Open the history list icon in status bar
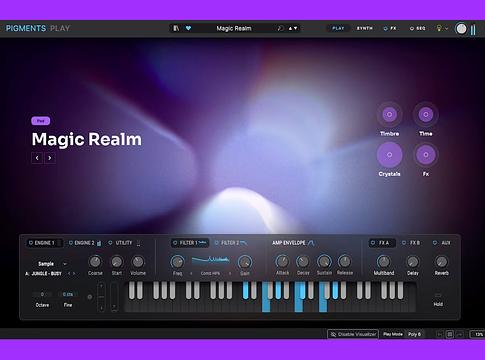The height and width of the screenshot is (360, 485). pyautogui.click(x=450, y=334)
